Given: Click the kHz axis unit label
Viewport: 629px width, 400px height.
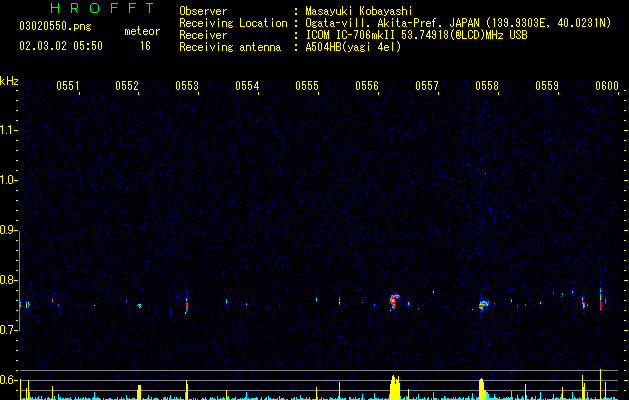Looking at the screenshot, I should pyautogui.click(x=9, y=81).
